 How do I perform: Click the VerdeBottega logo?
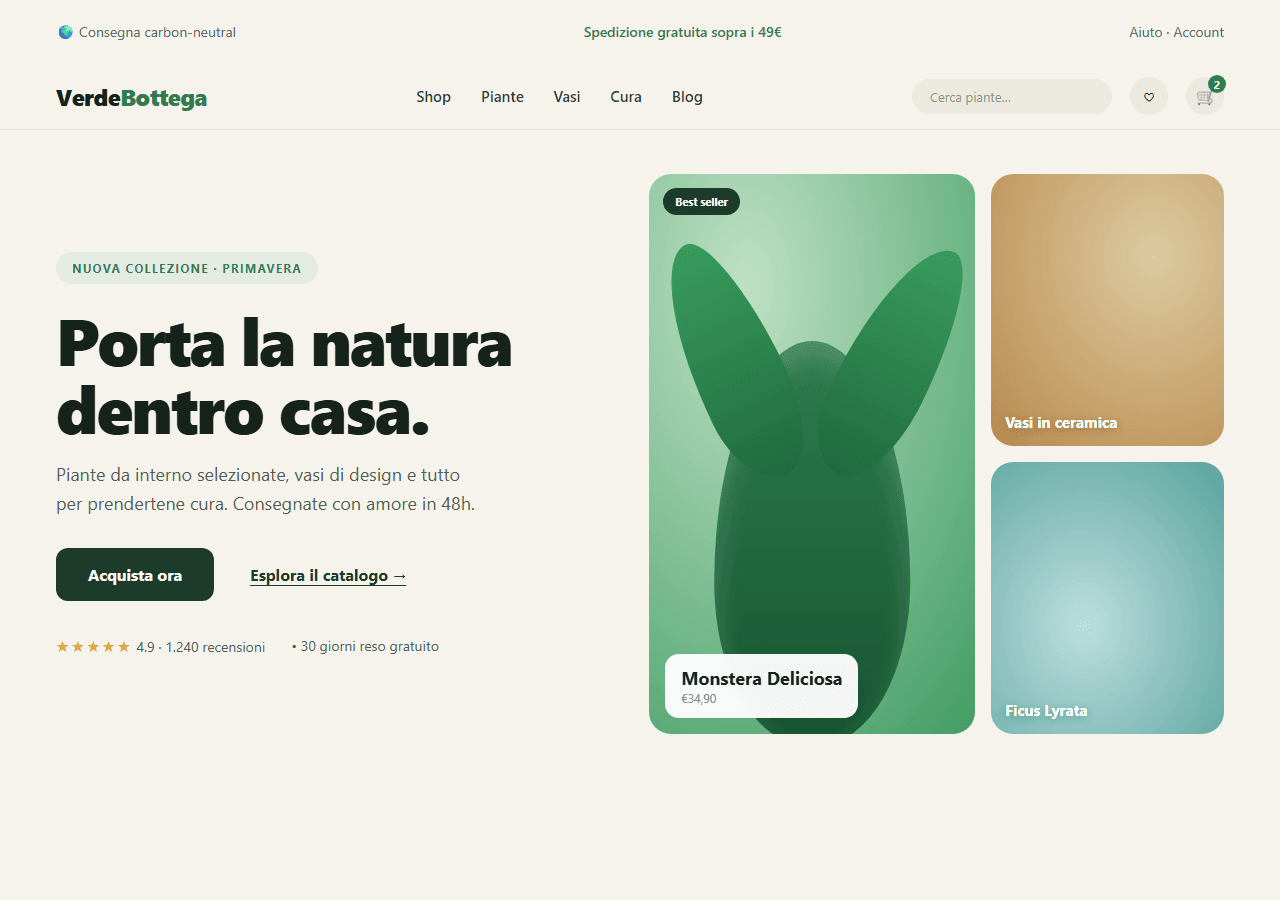(132, 98)
